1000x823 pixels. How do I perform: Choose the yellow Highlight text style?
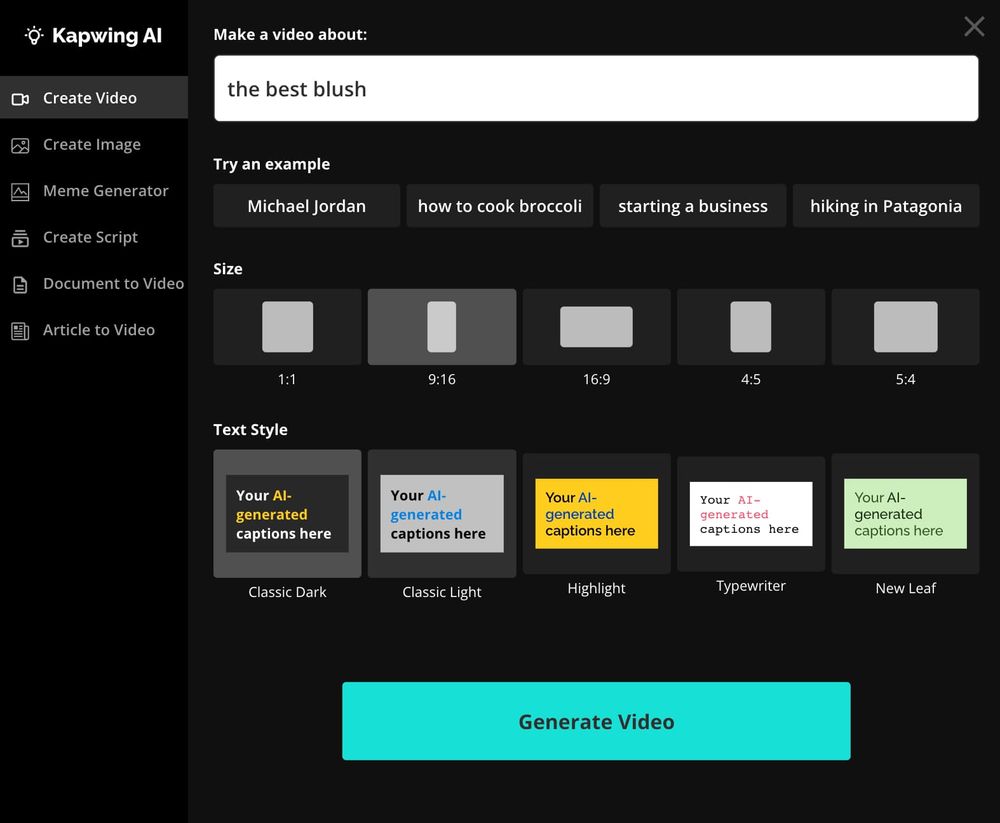(x=596, y=513)
